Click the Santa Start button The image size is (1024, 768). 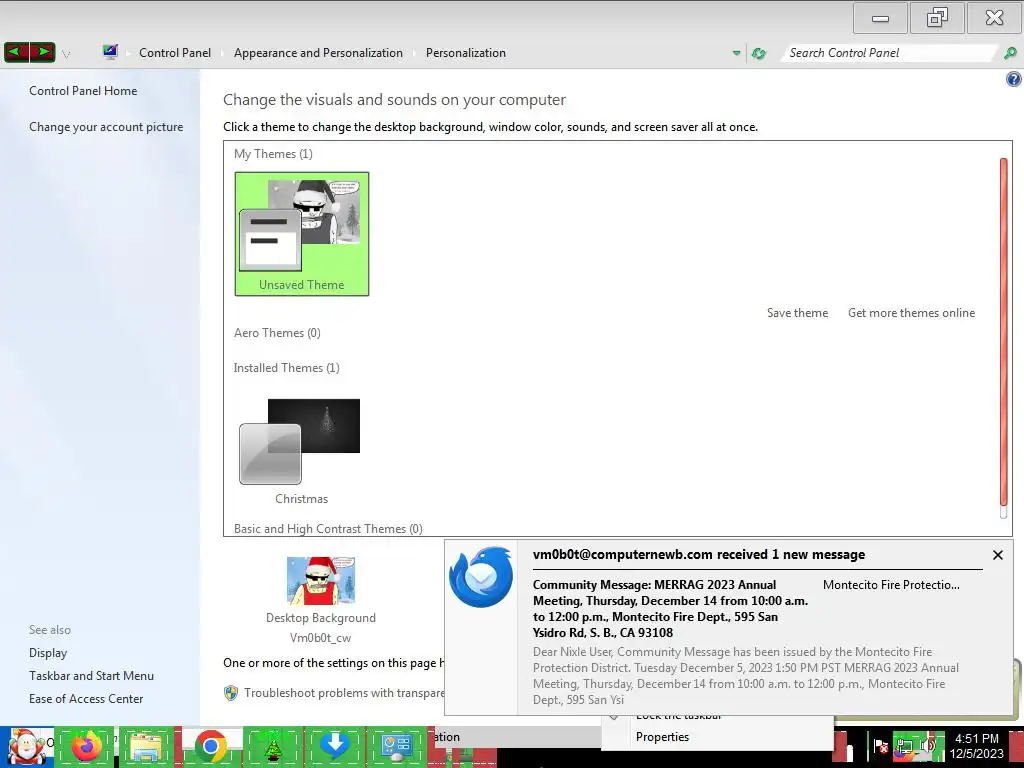pyautogui.click(x=26, y=746)
